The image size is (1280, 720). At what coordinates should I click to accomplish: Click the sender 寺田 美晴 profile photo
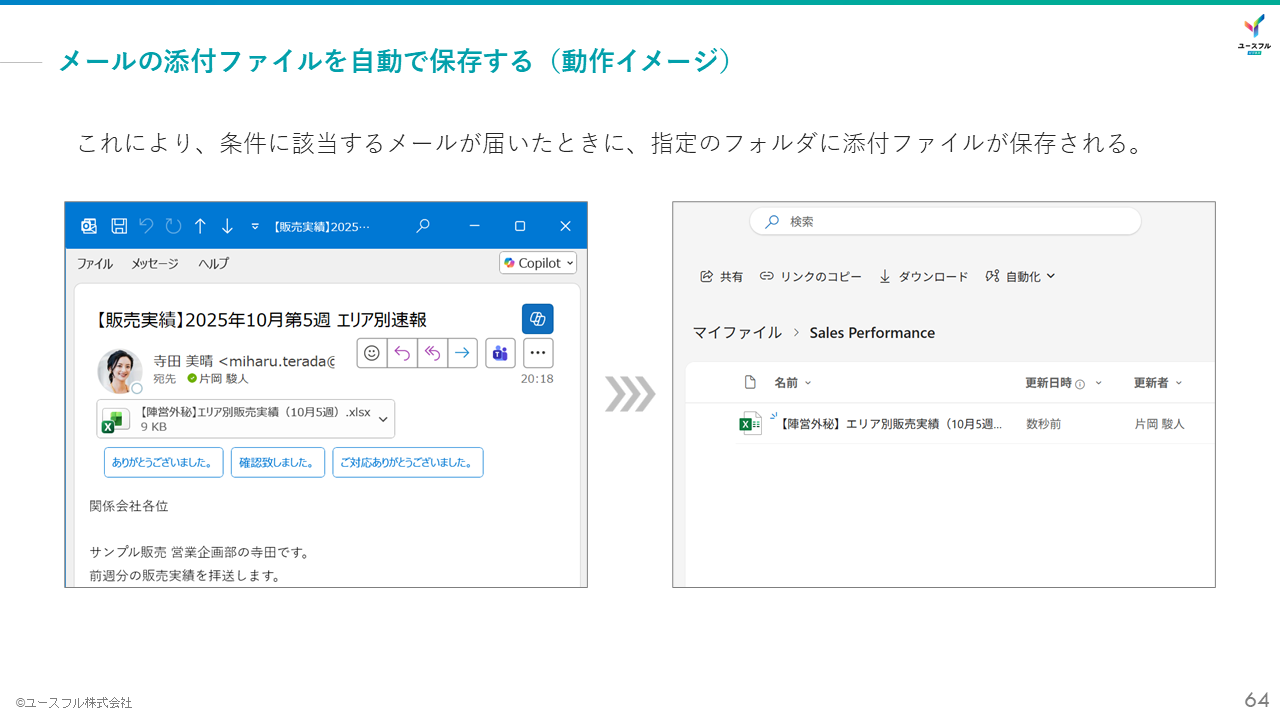coord(119,371)
